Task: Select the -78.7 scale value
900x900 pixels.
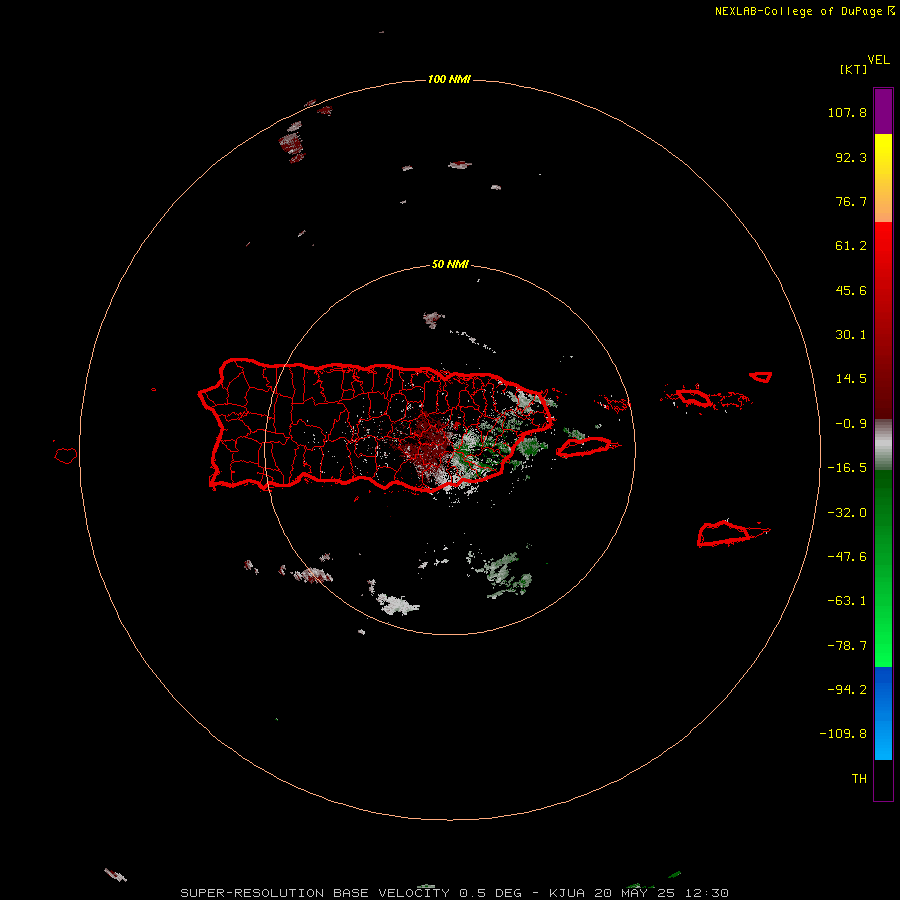Action: 847,646
